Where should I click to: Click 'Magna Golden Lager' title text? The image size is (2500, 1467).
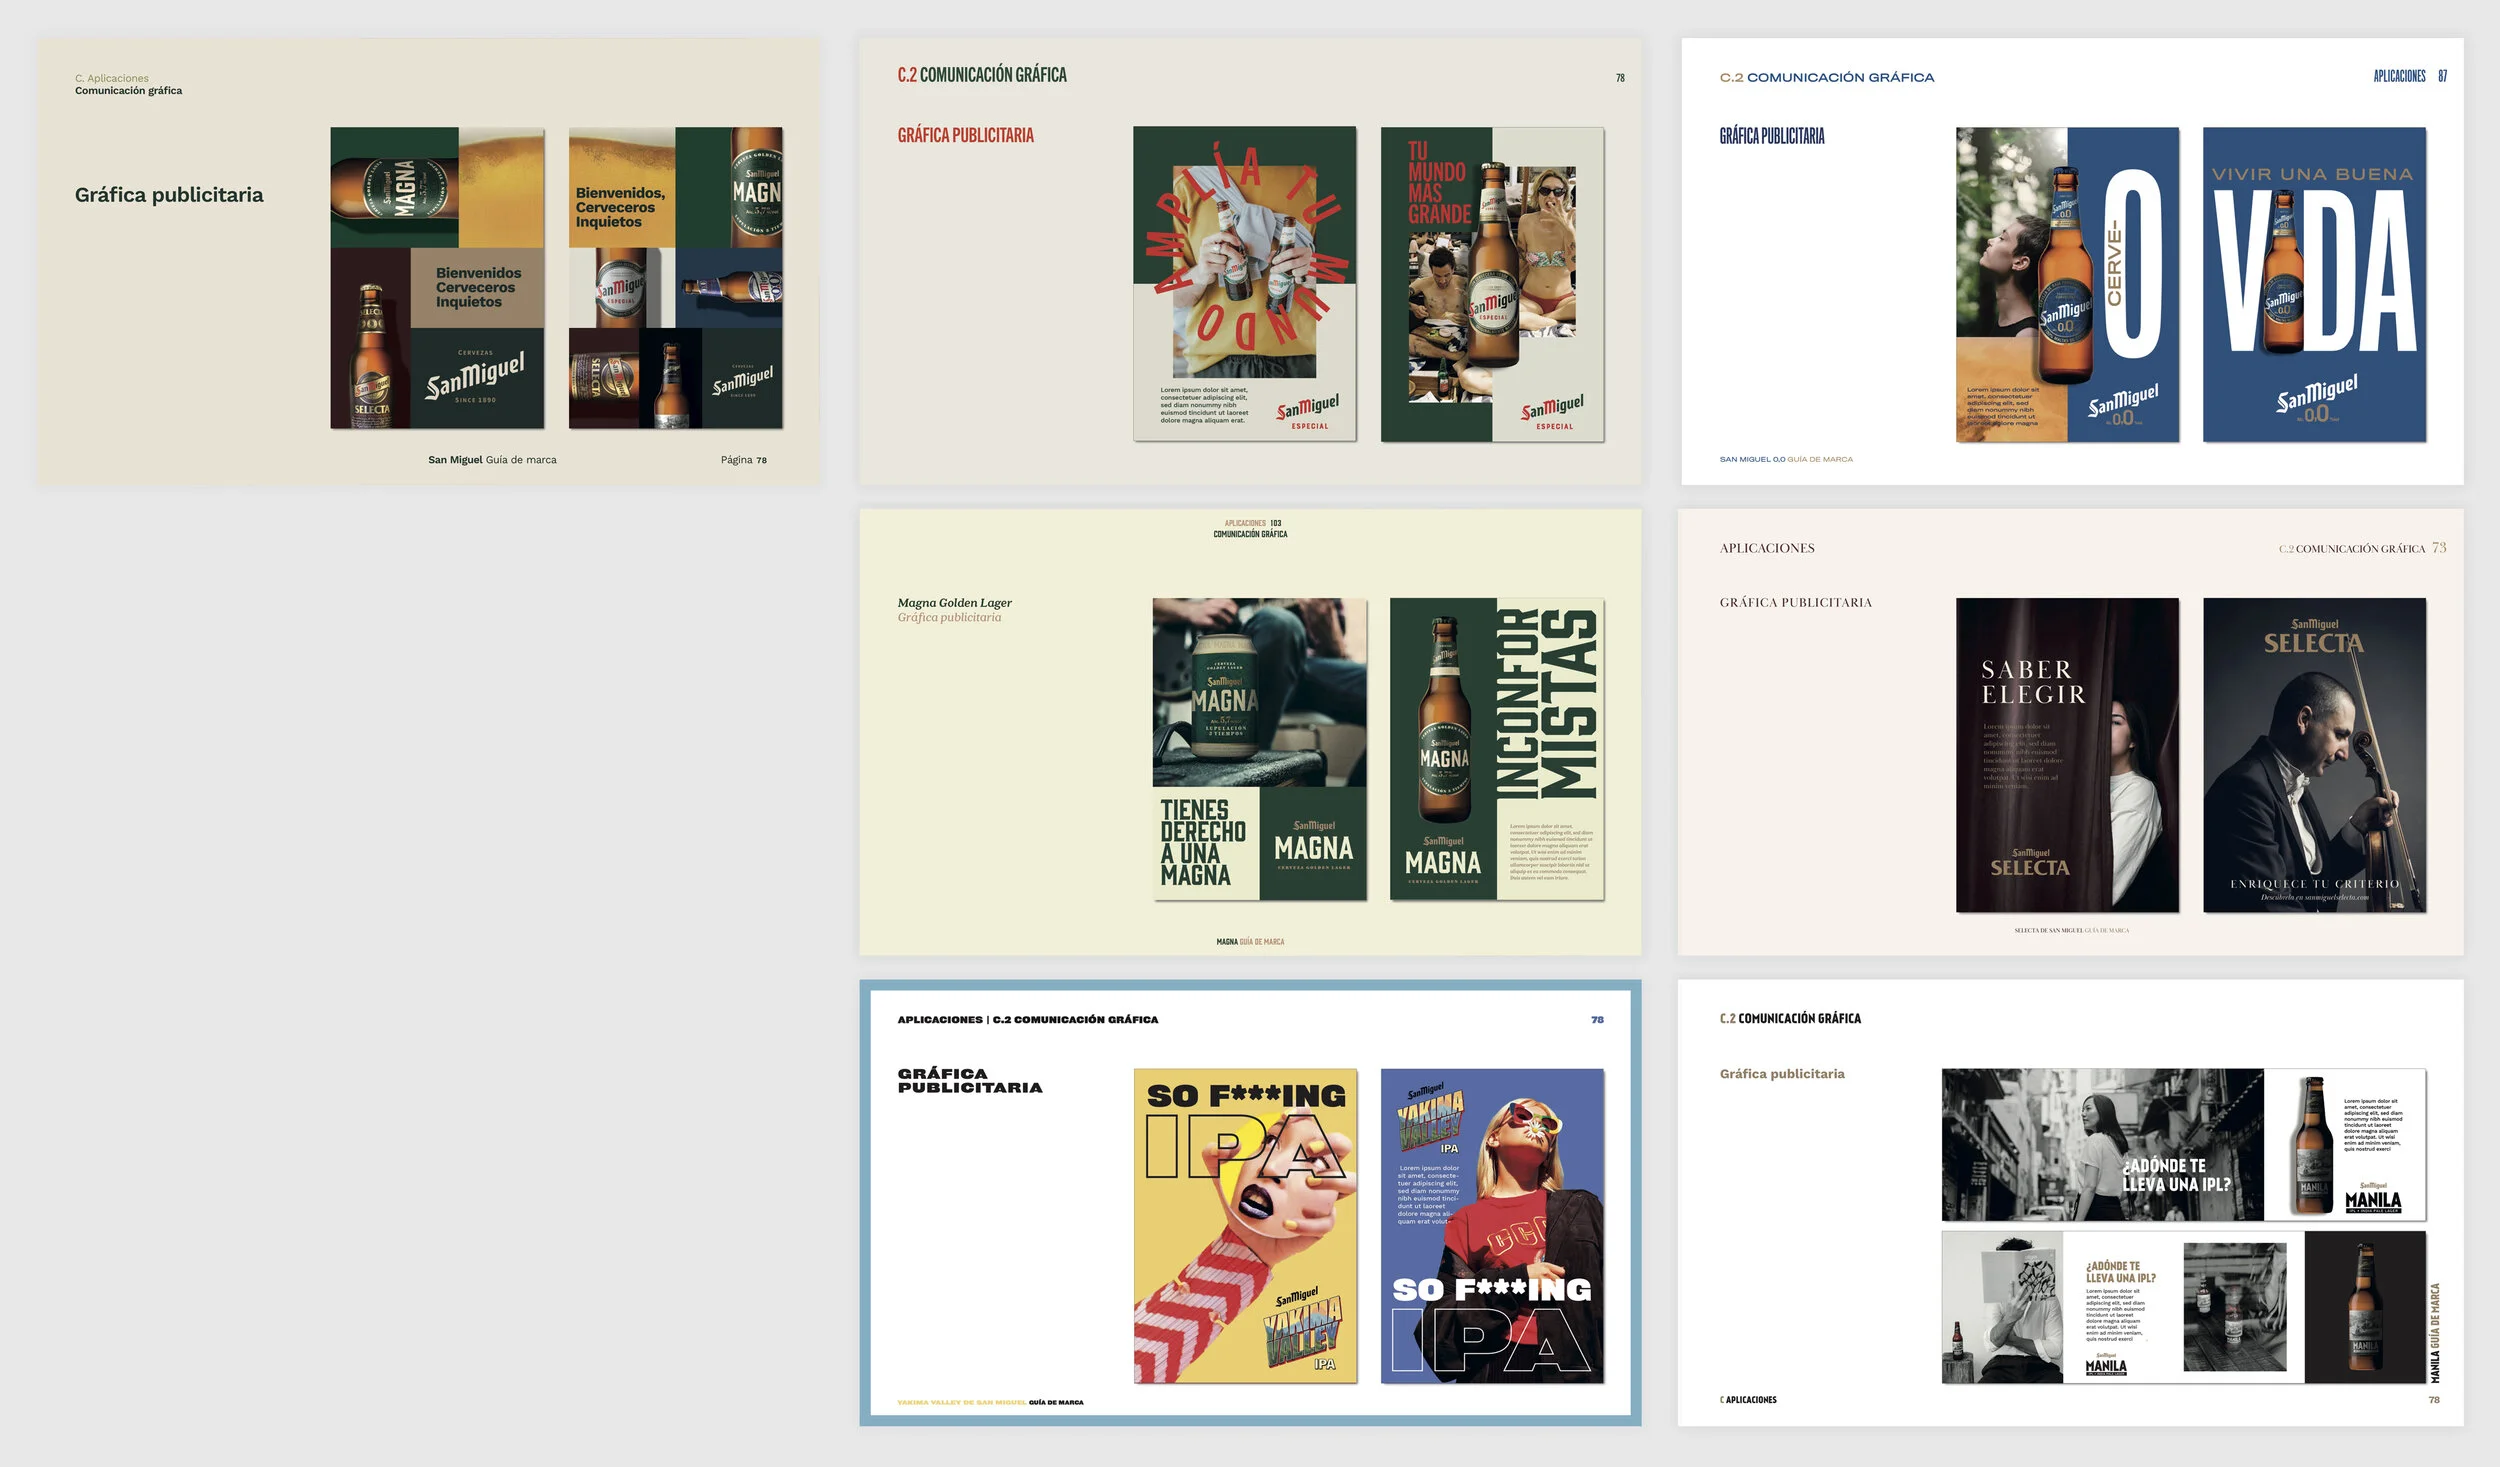(x=955, y=603)
